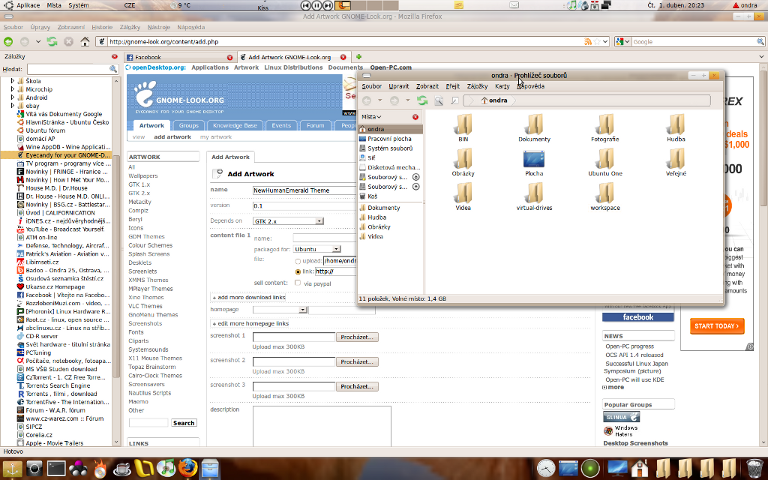
Task: Switch to the Facebook tab
Action: (179, 57)
